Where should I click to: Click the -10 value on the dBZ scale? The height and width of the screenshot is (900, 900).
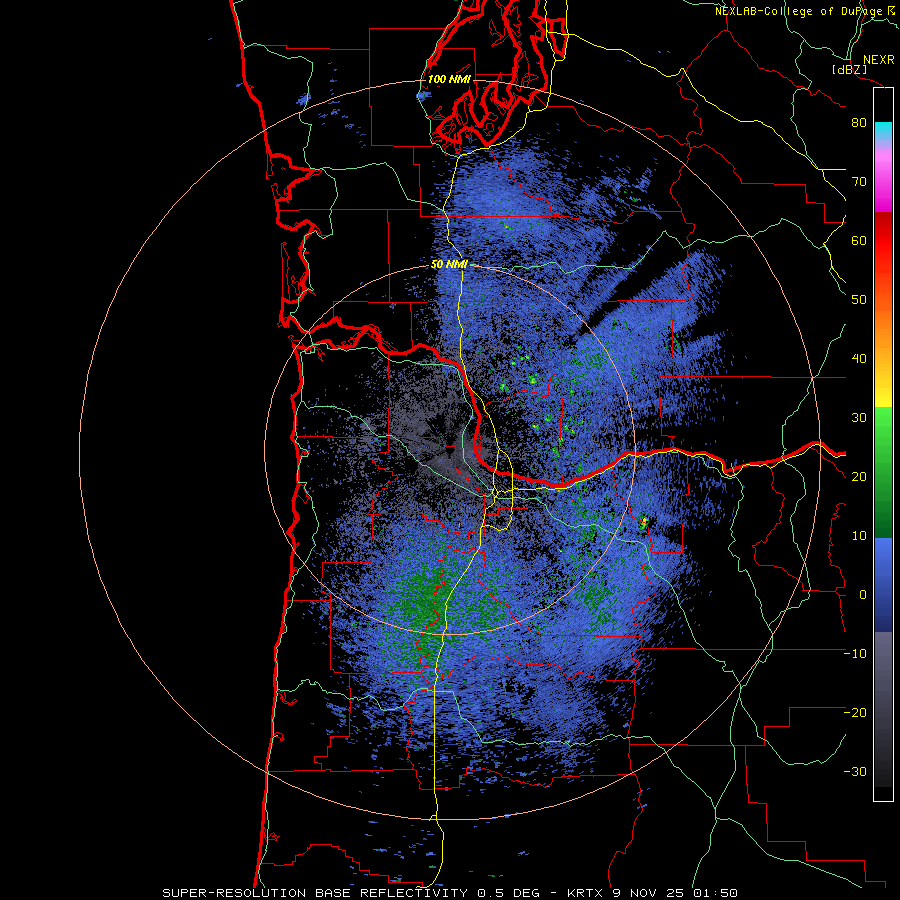pos(855,654)
